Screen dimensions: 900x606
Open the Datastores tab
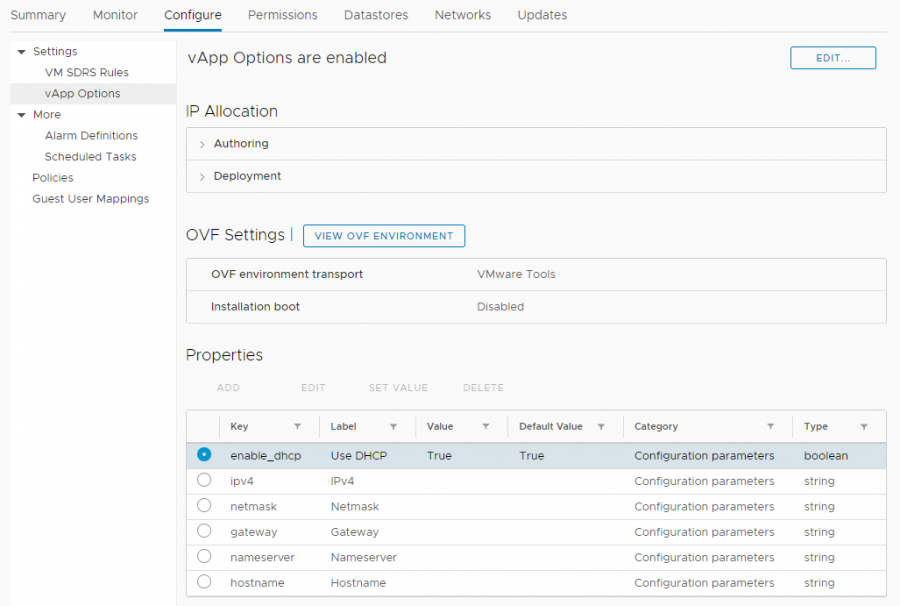(375, 15)
